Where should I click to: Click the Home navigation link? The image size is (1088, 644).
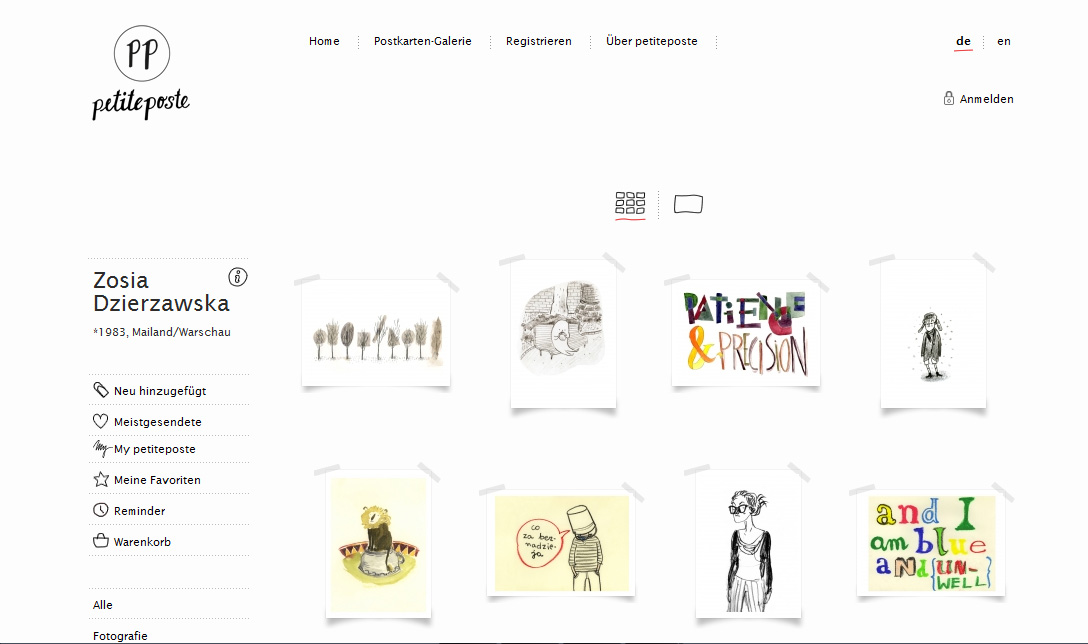[x=324, y=41]
